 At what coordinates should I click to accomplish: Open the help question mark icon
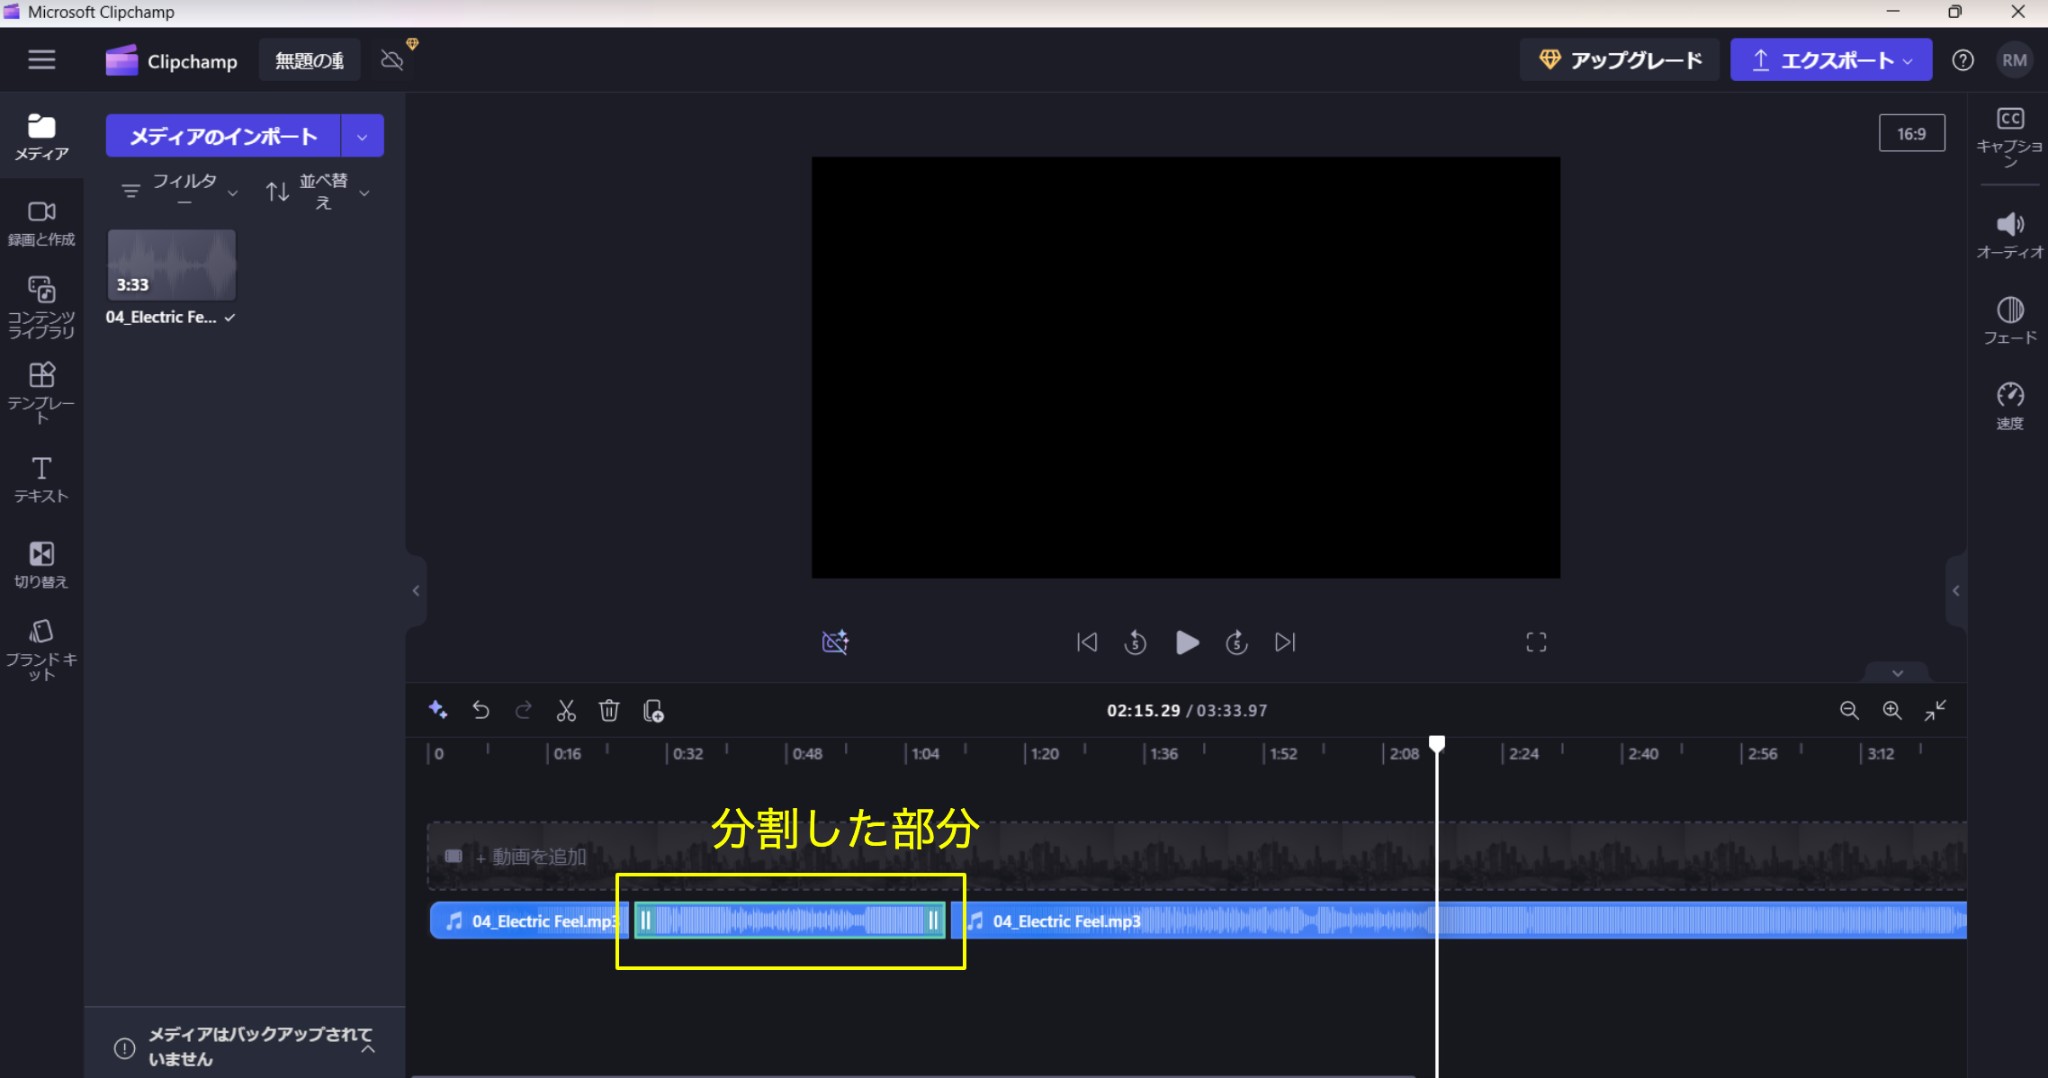click(x=1962, y=60)
